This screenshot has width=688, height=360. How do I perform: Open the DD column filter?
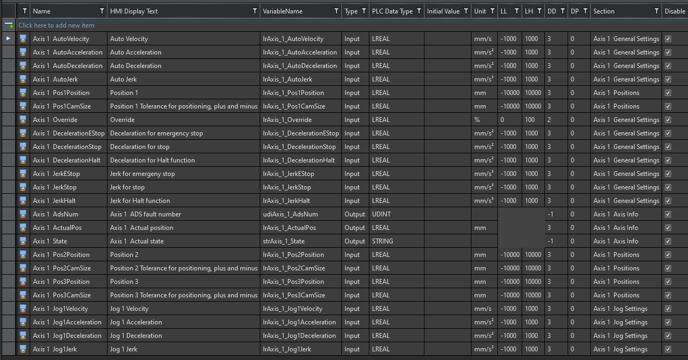tap(562, 11)
